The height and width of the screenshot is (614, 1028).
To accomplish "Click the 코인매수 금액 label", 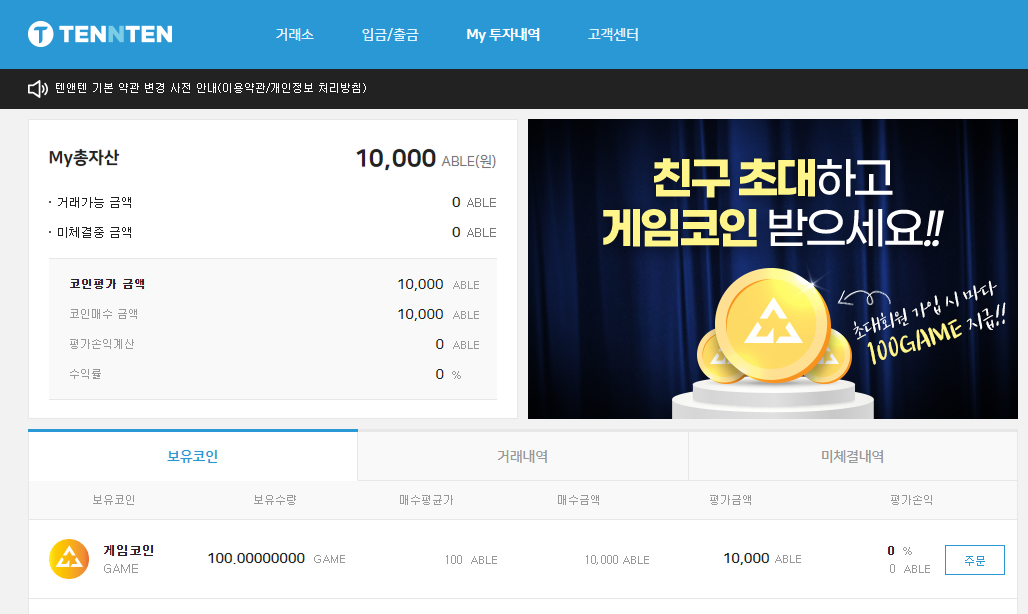I will pos(104,314).
